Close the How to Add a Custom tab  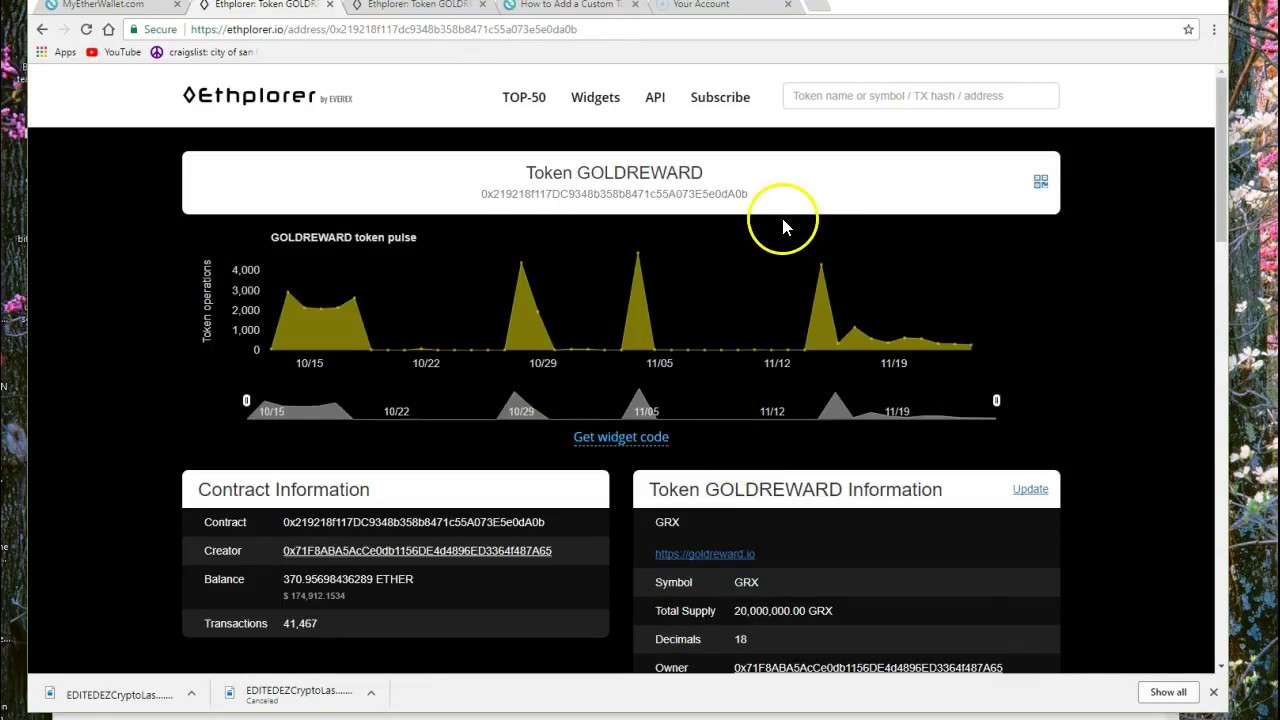635,5
